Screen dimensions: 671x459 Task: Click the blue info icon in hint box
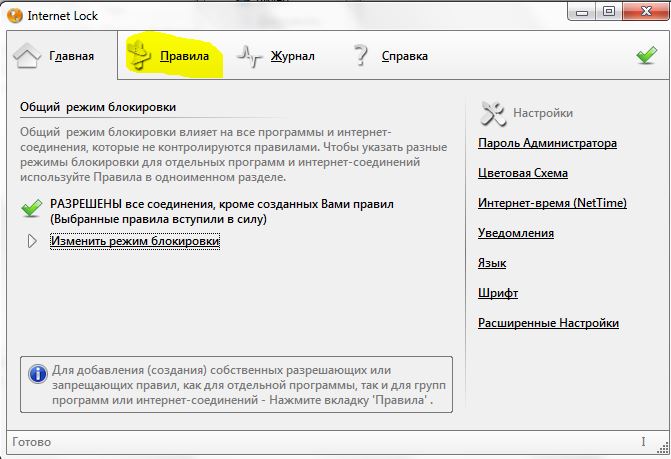[38, 374]
